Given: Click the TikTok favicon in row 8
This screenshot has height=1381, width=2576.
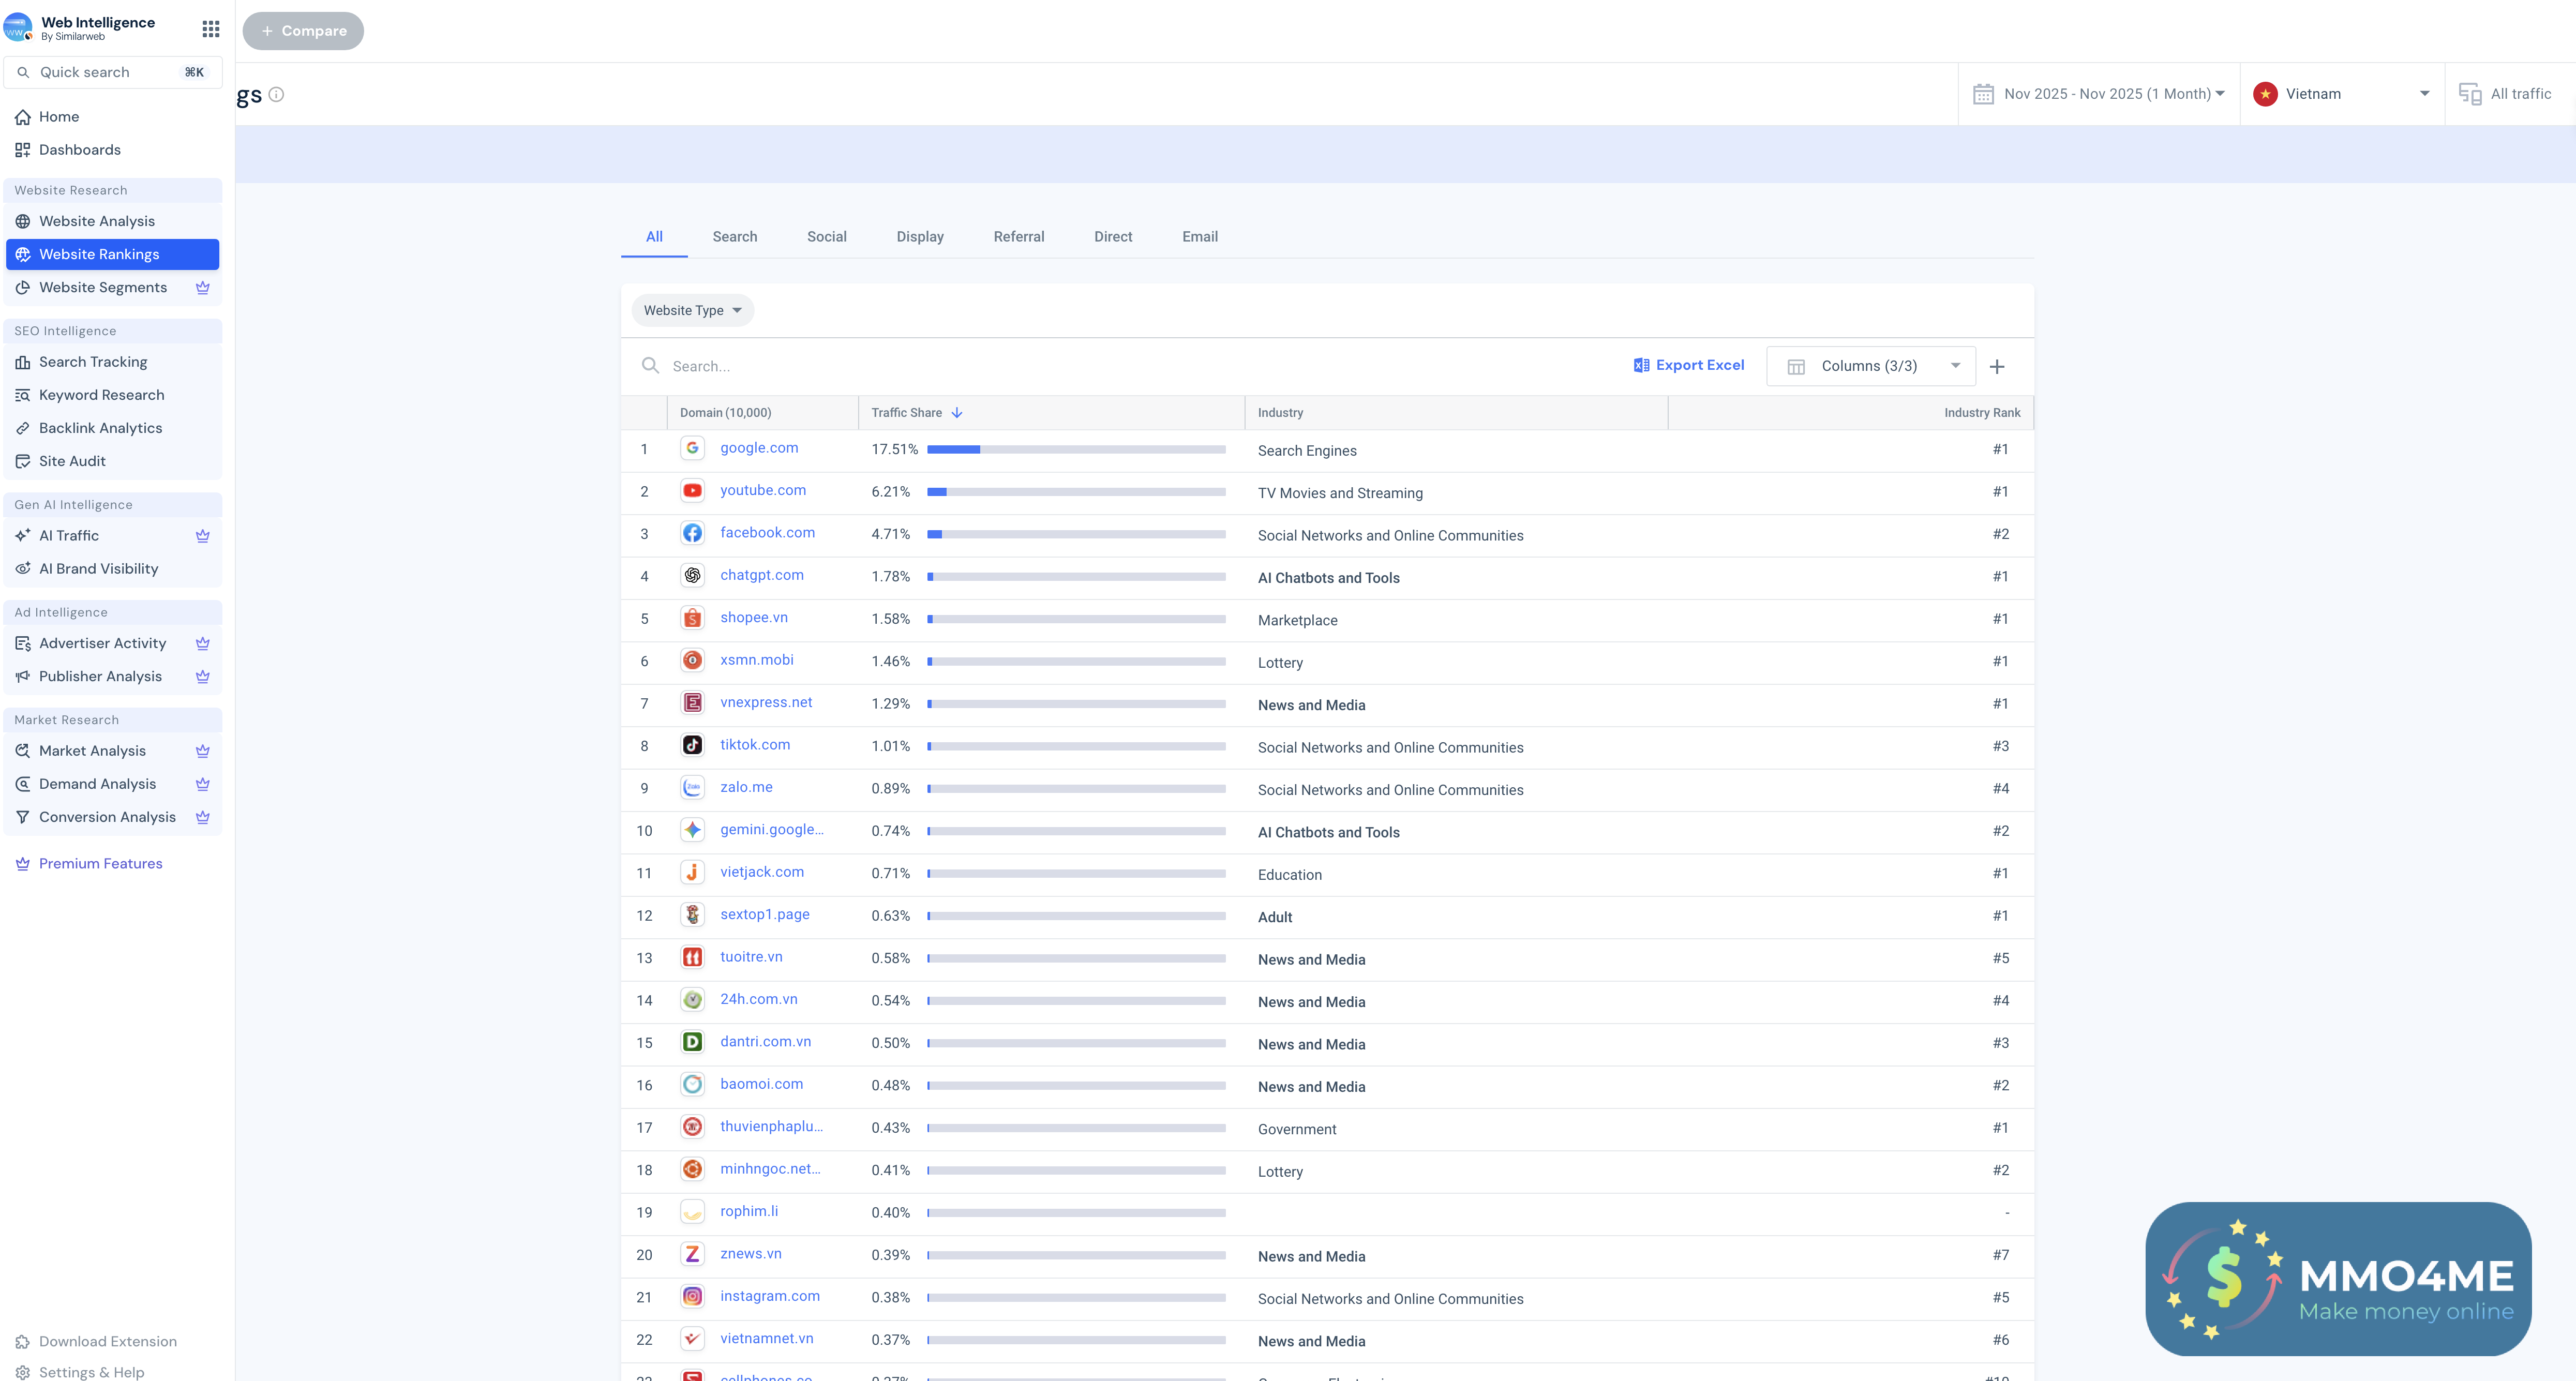Looking at the screenshot, I should 692,745.
